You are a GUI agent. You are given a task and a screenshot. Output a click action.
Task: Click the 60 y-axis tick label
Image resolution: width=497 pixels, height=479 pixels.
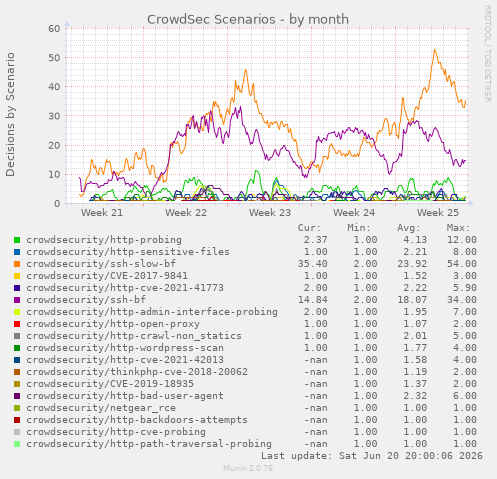54,29
